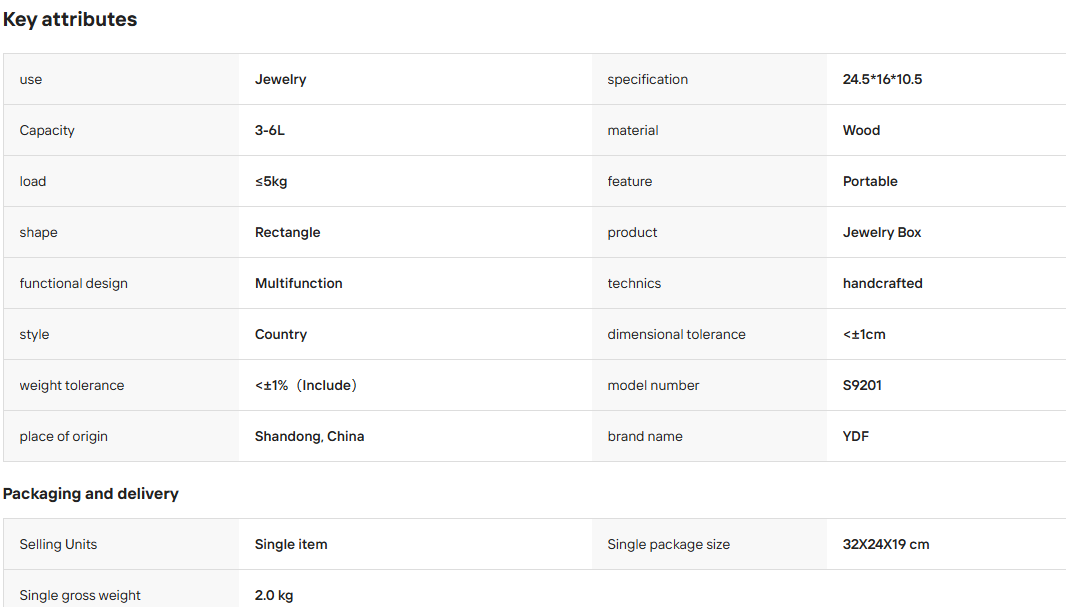Select the Shandong, China origin value

[309, 436]
